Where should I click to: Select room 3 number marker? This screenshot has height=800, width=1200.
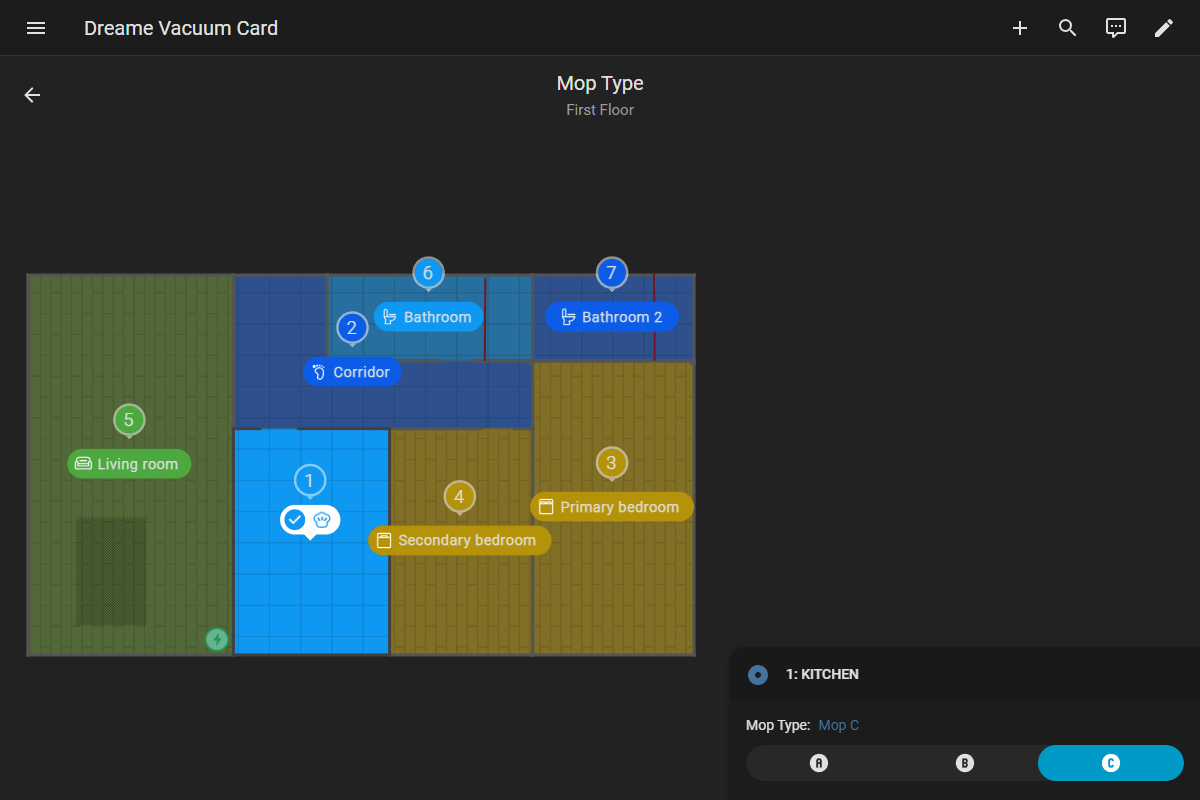[x=612, y=463]
